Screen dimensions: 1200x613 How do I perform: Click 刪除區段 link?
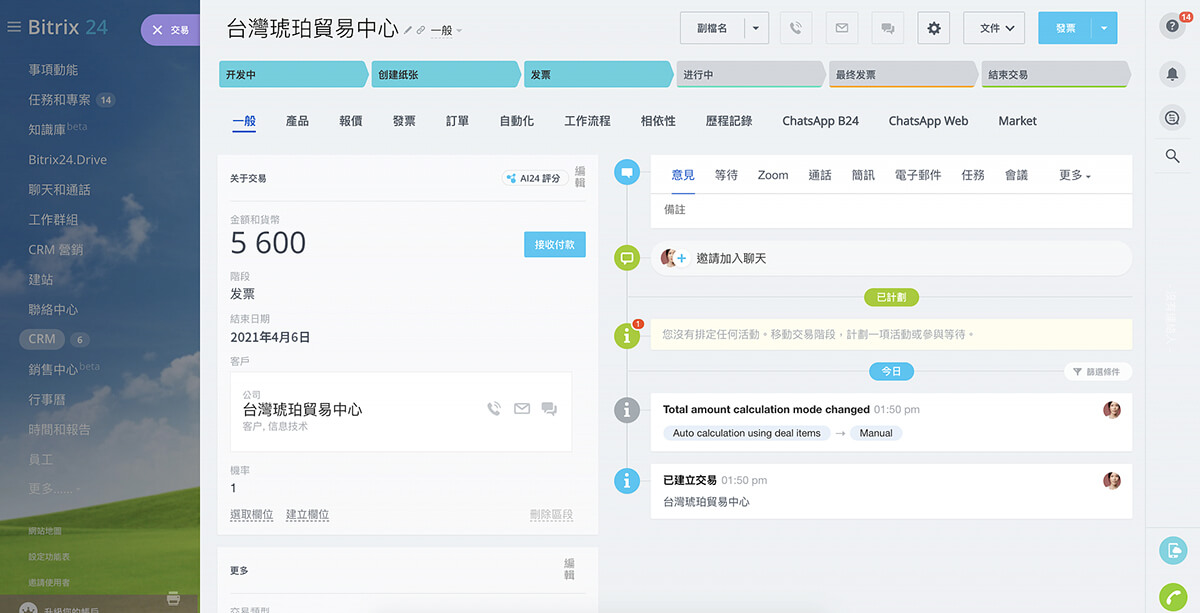point(551,515)
